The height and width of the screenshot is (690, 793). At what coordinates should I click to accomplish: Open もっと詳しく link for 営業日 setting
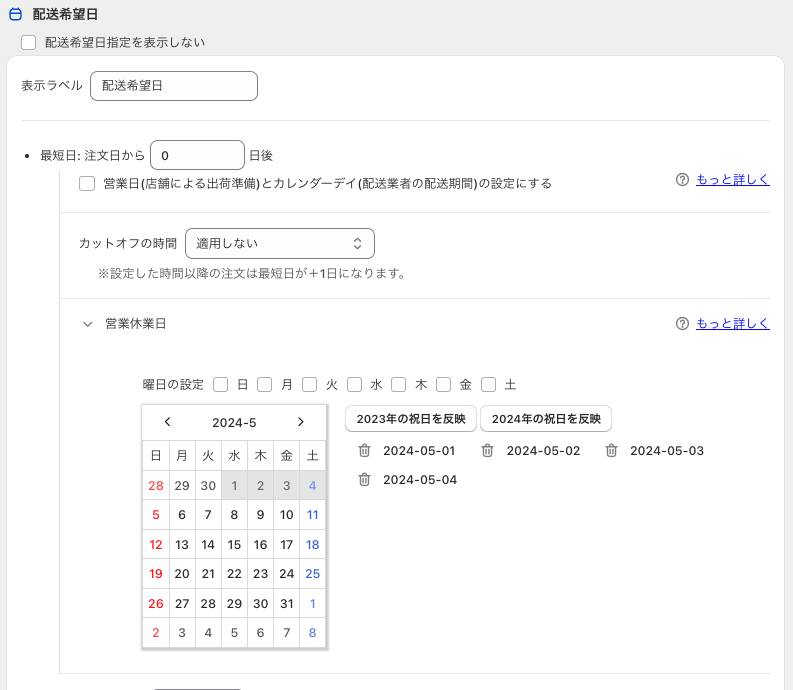pyautogui.click(x=733, y=180)
